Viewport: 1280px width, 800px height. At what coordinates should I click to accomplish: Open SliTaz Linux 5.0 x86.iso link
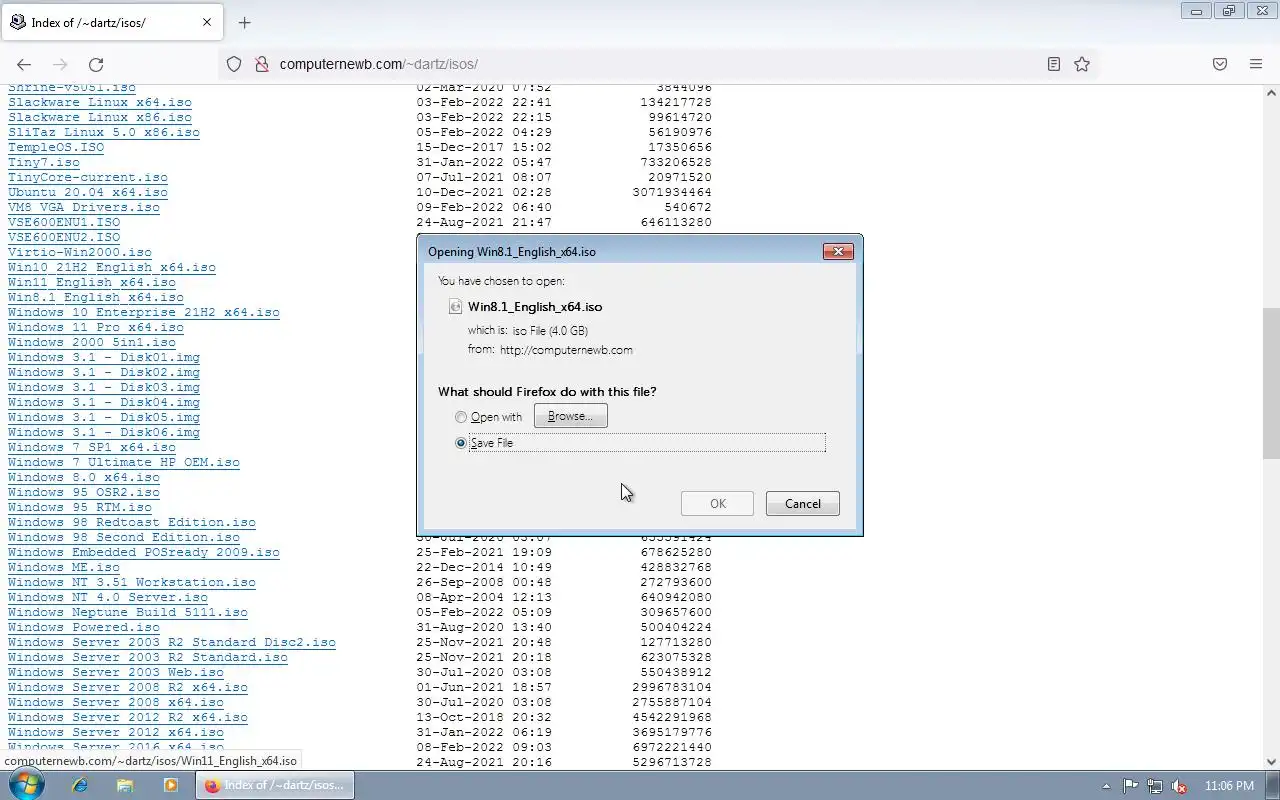click(104, 132)
